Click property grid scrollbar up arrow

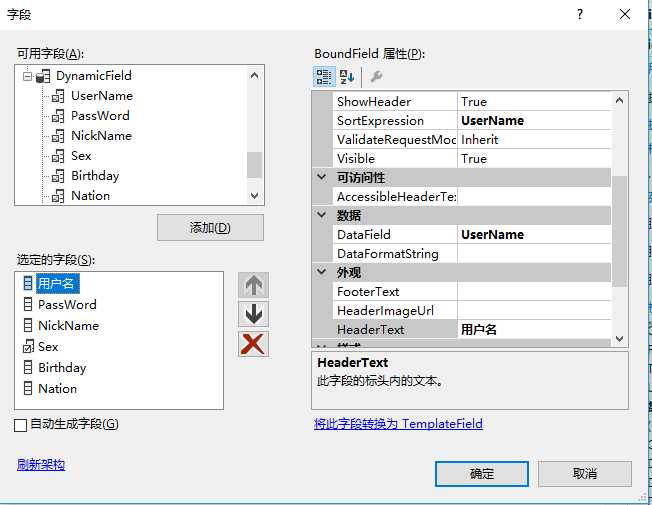point(619,100)
